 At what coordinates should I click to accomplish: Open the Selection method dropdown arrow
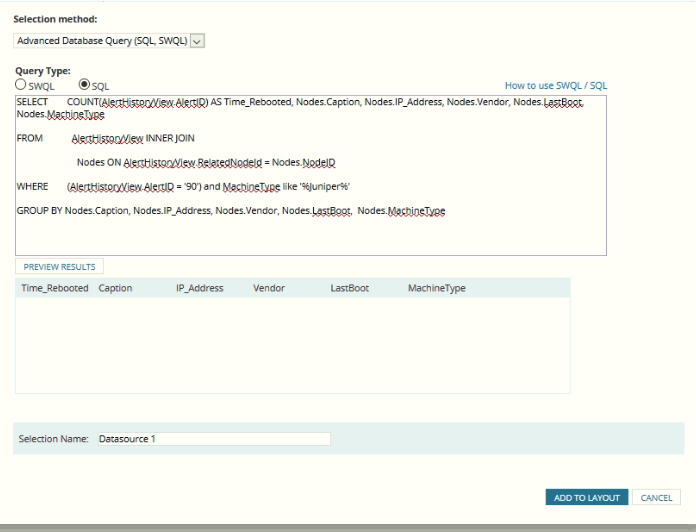[198, 41]
